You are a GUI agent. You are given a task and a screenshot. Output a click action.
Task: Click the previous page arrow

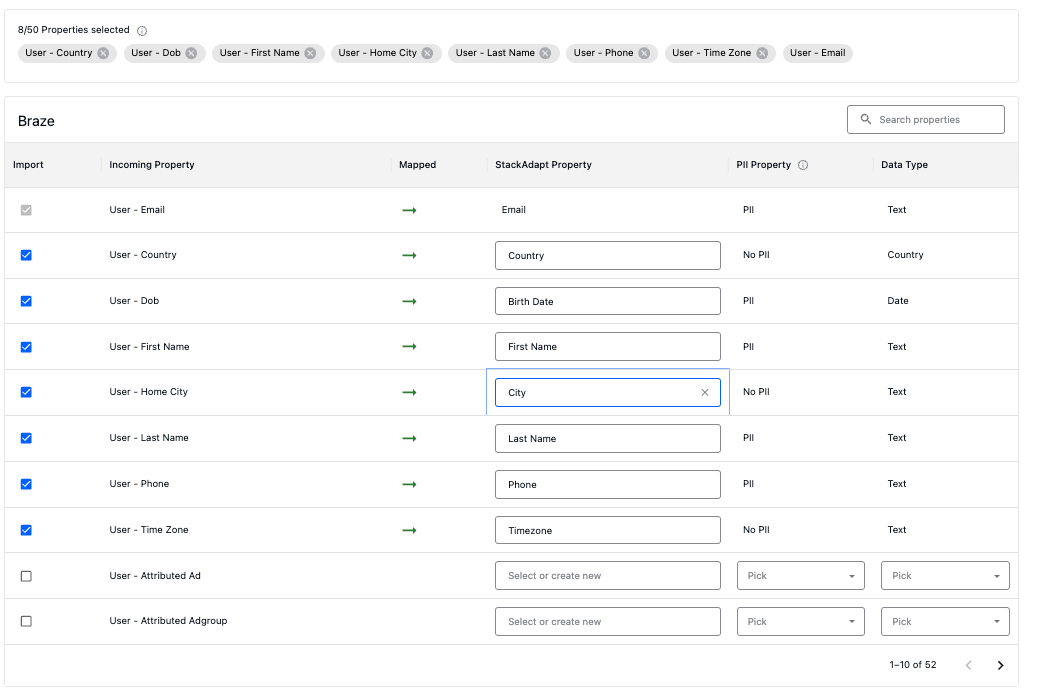(968, 664)
